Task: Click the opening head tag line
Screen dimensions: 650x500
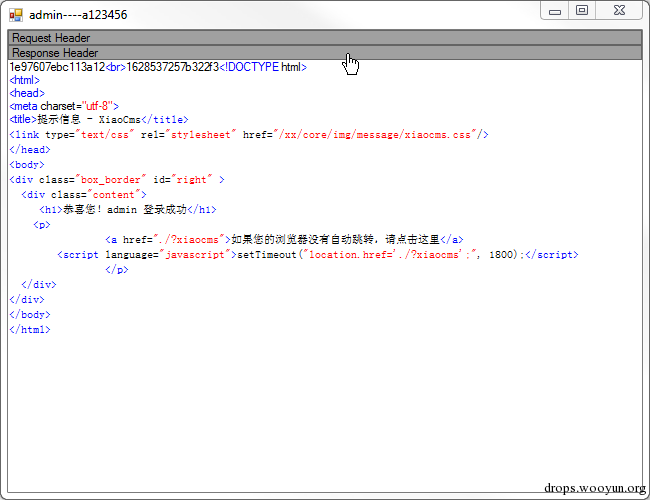Action: 27,93
